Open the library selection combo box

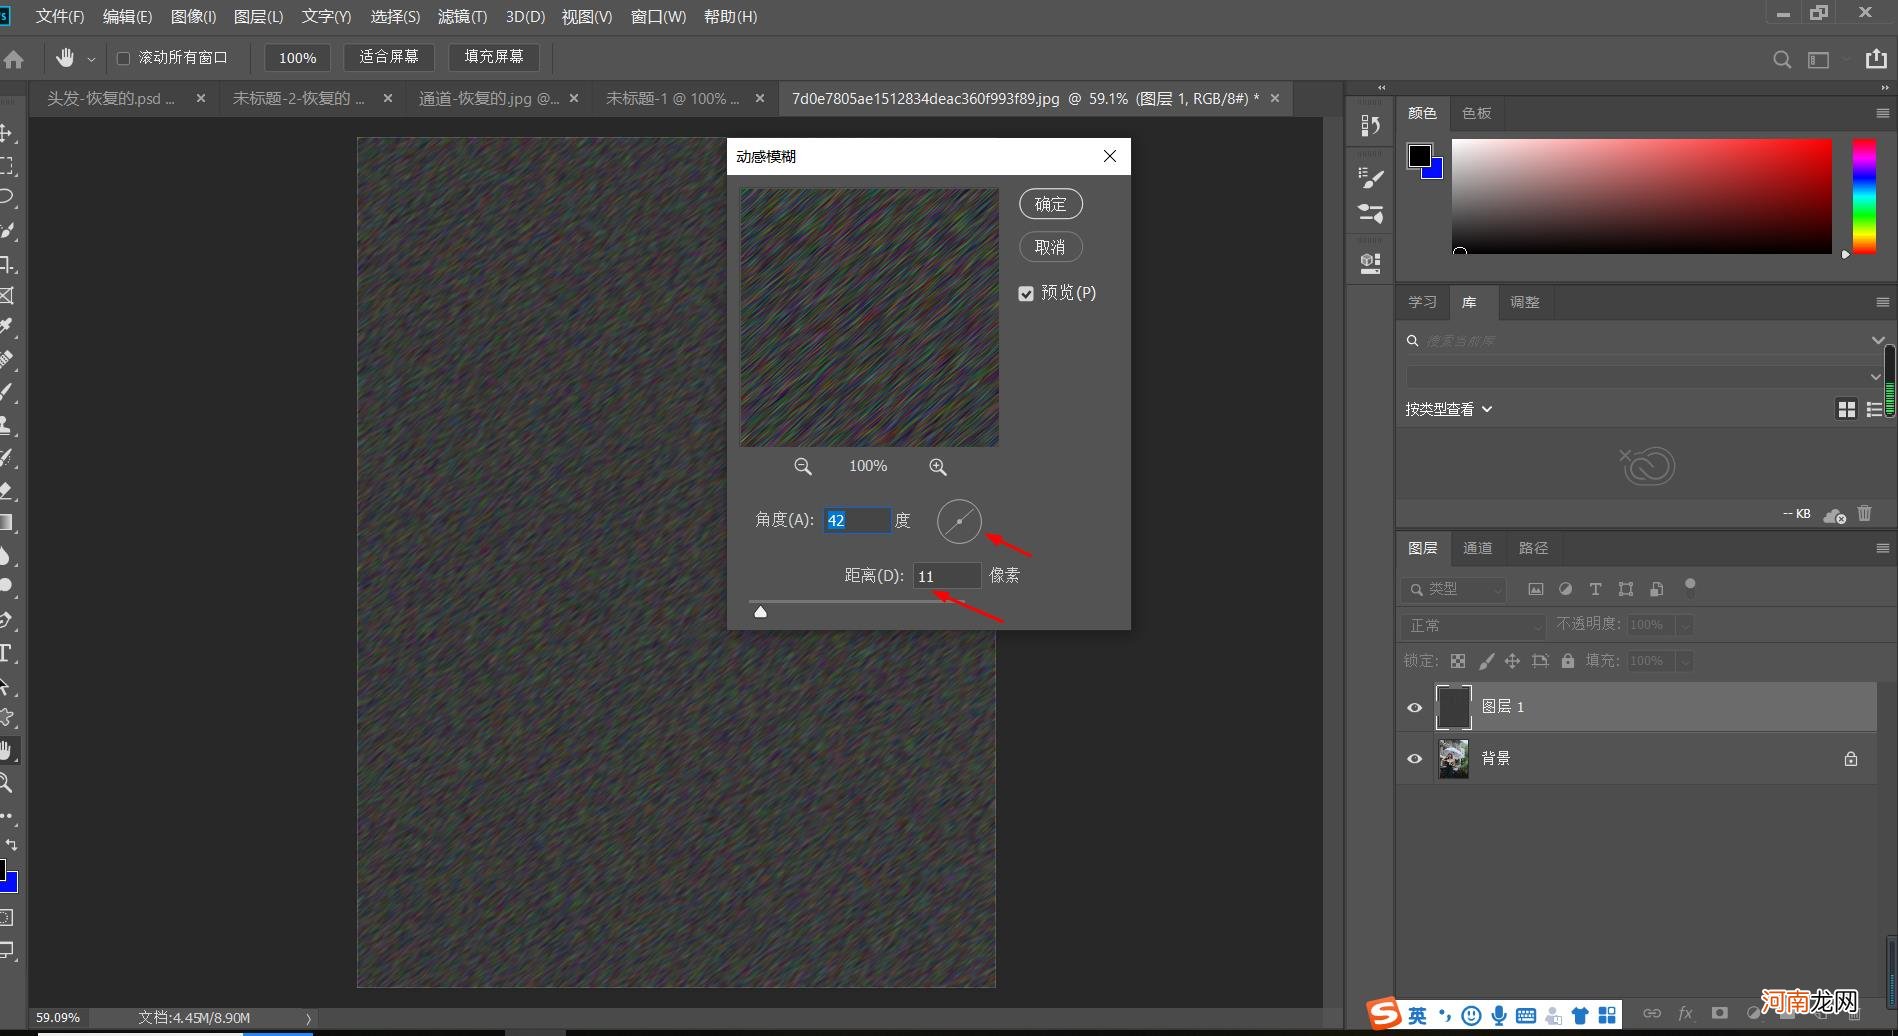pyautogui.click(x=1645, y=376)
